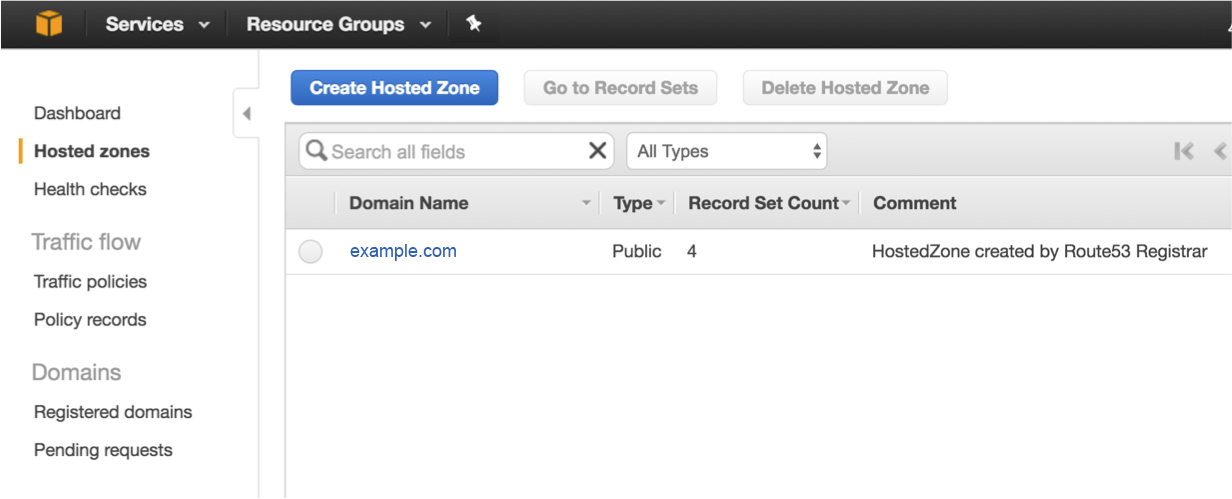Open Traffic policies in sidebar
1232x499 pixels.
(x=90, y=282)
